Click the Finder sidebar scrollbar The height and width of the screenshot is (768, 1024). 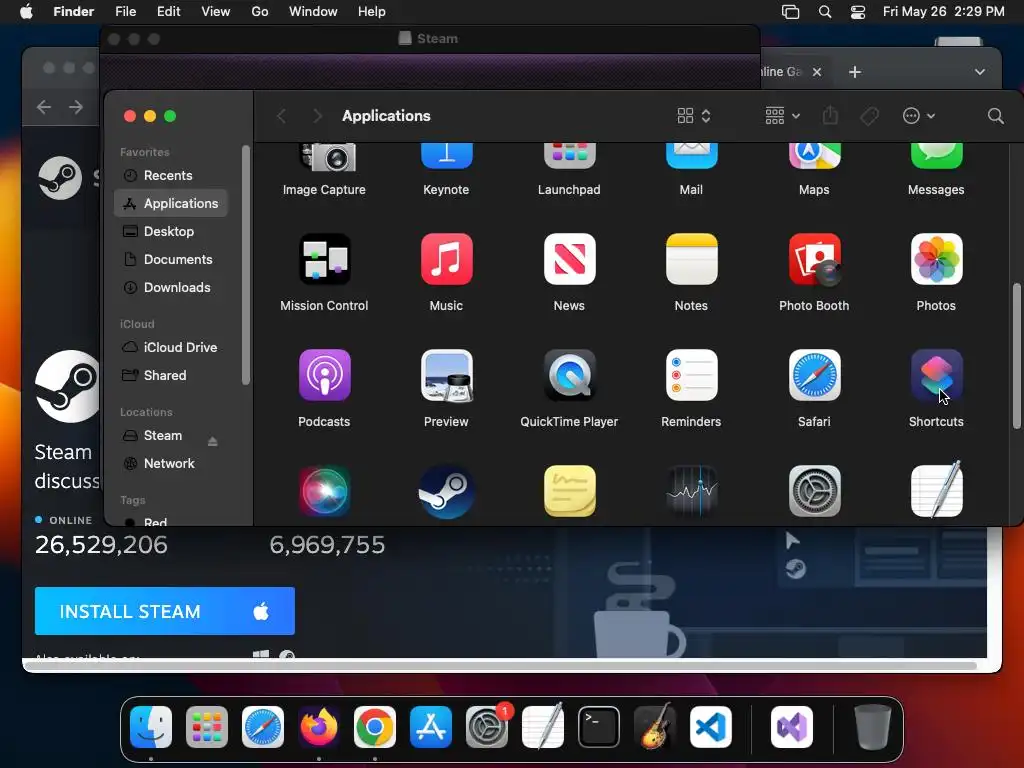[x=246, y=265]
